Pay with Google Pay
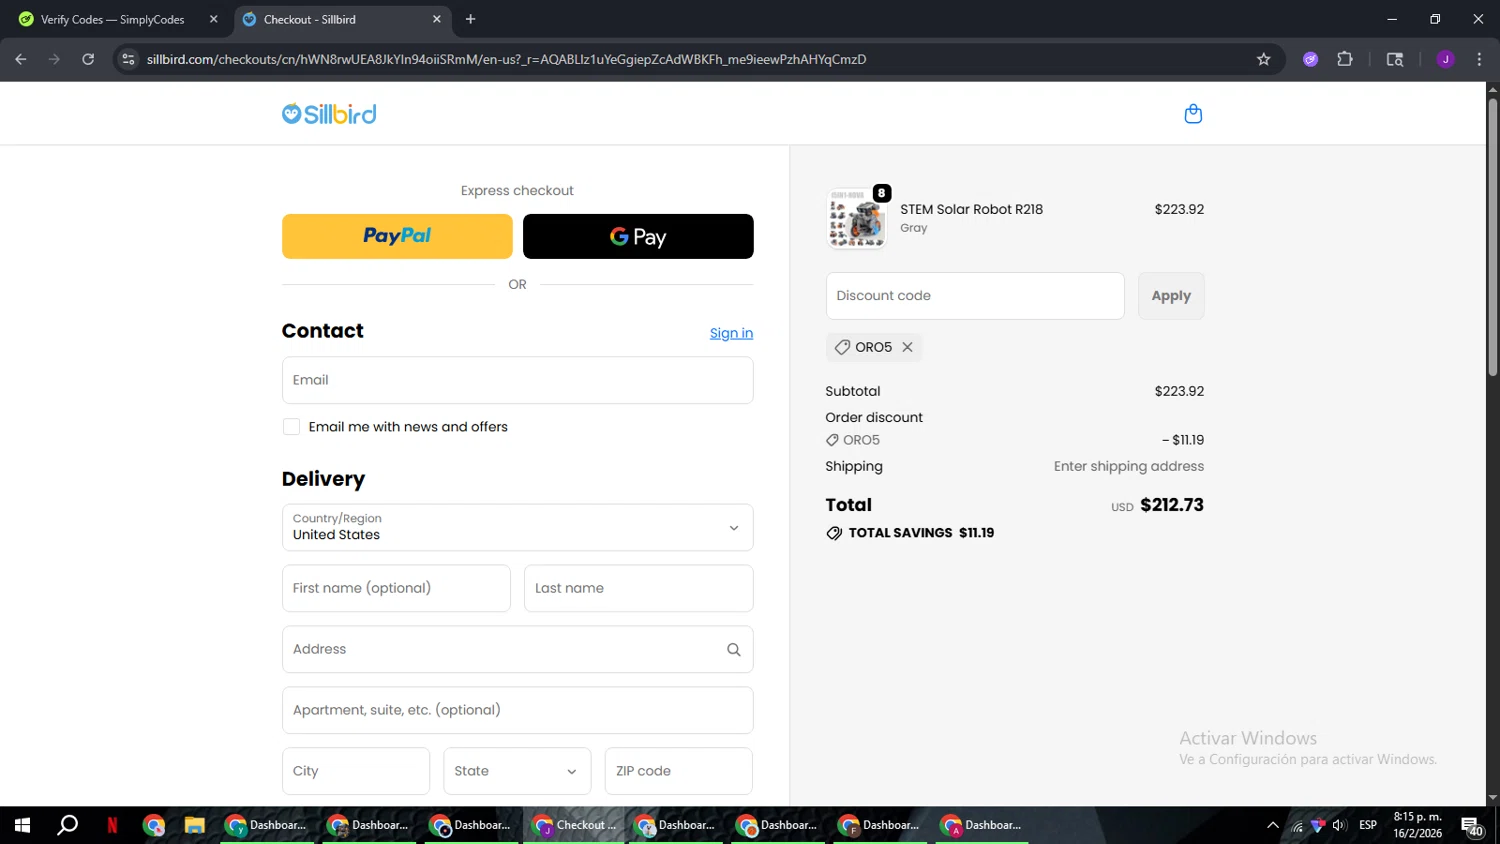The width and height of the screenshot is (1500, 844). [x=638, y=236]
